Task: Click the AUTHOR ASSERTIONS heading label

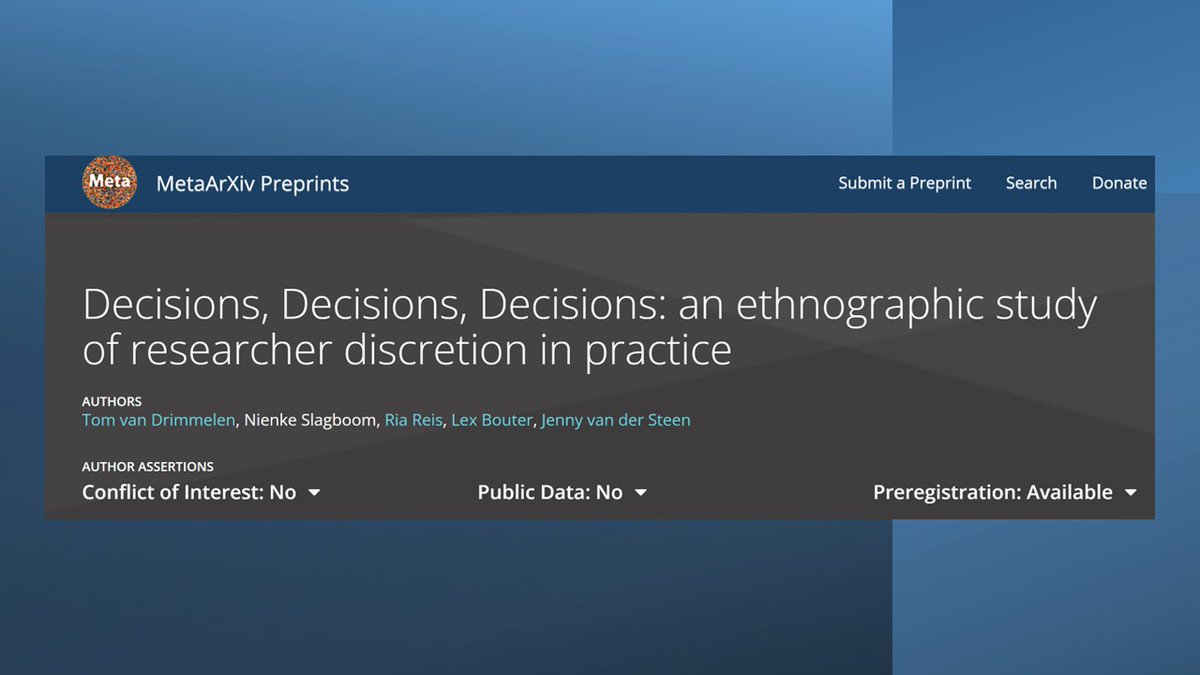Action: point(148,467)
